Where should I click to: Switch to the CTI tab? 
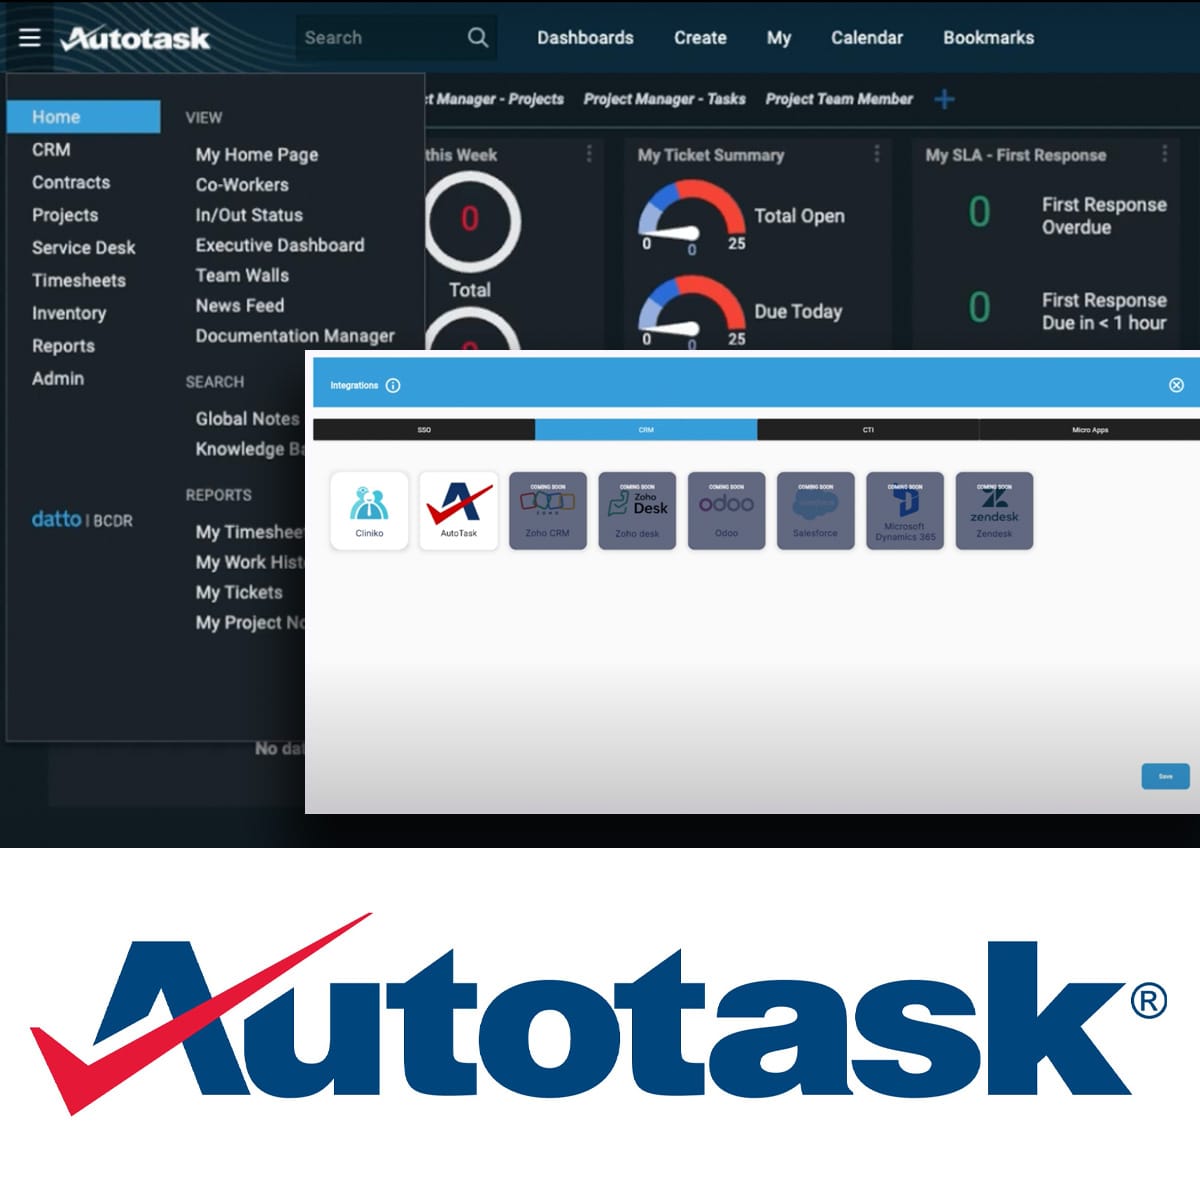(868, 430)
